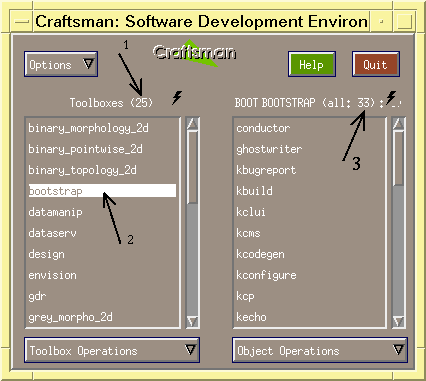Click toolbox list scroll-up arrow
Viewport: 426px width, 381px height.
tap(192, 124)
